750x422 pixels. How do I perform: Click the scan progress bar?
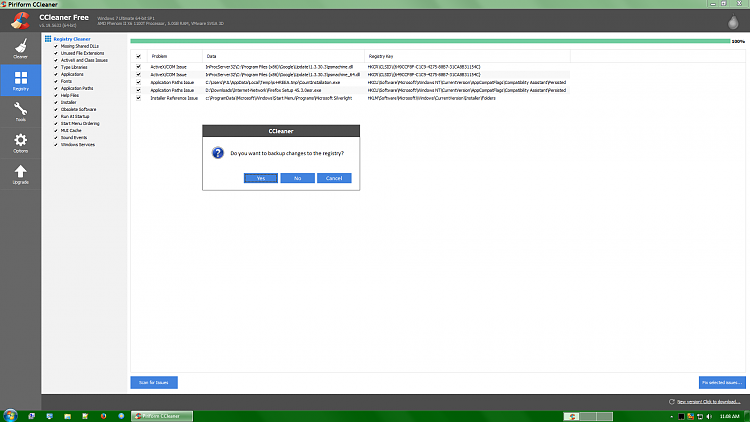click(430, 41)
